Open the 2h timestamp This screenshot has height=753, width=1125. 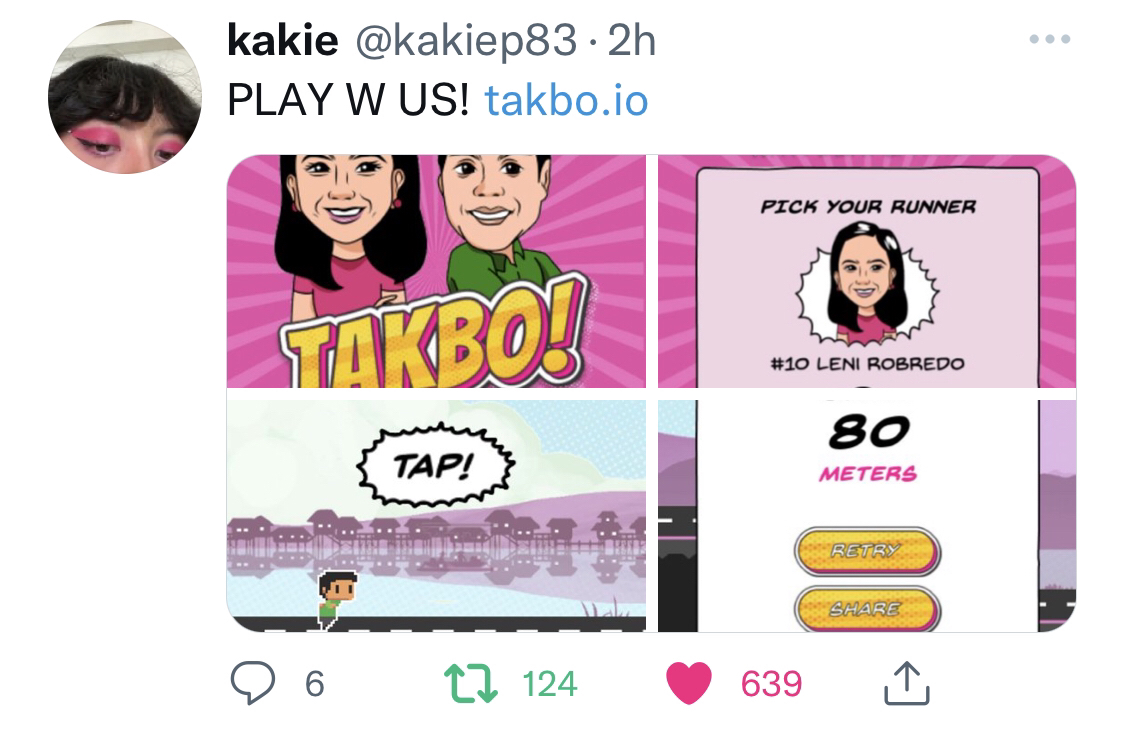point(632,41)
